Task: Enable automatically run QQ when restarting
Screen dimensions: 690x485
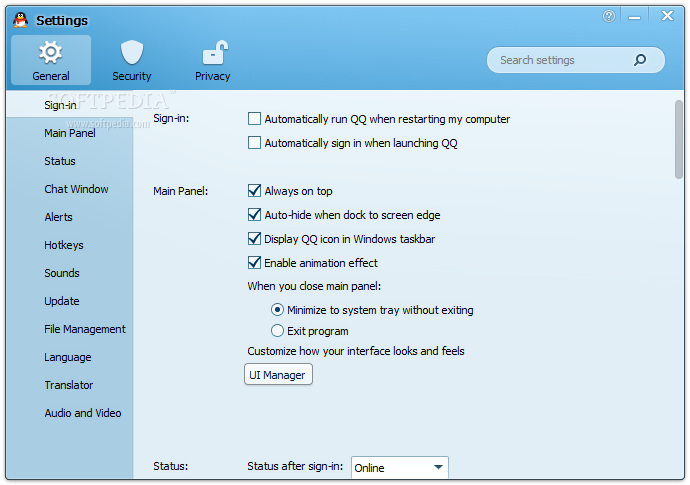Action: tap(254, 119)
